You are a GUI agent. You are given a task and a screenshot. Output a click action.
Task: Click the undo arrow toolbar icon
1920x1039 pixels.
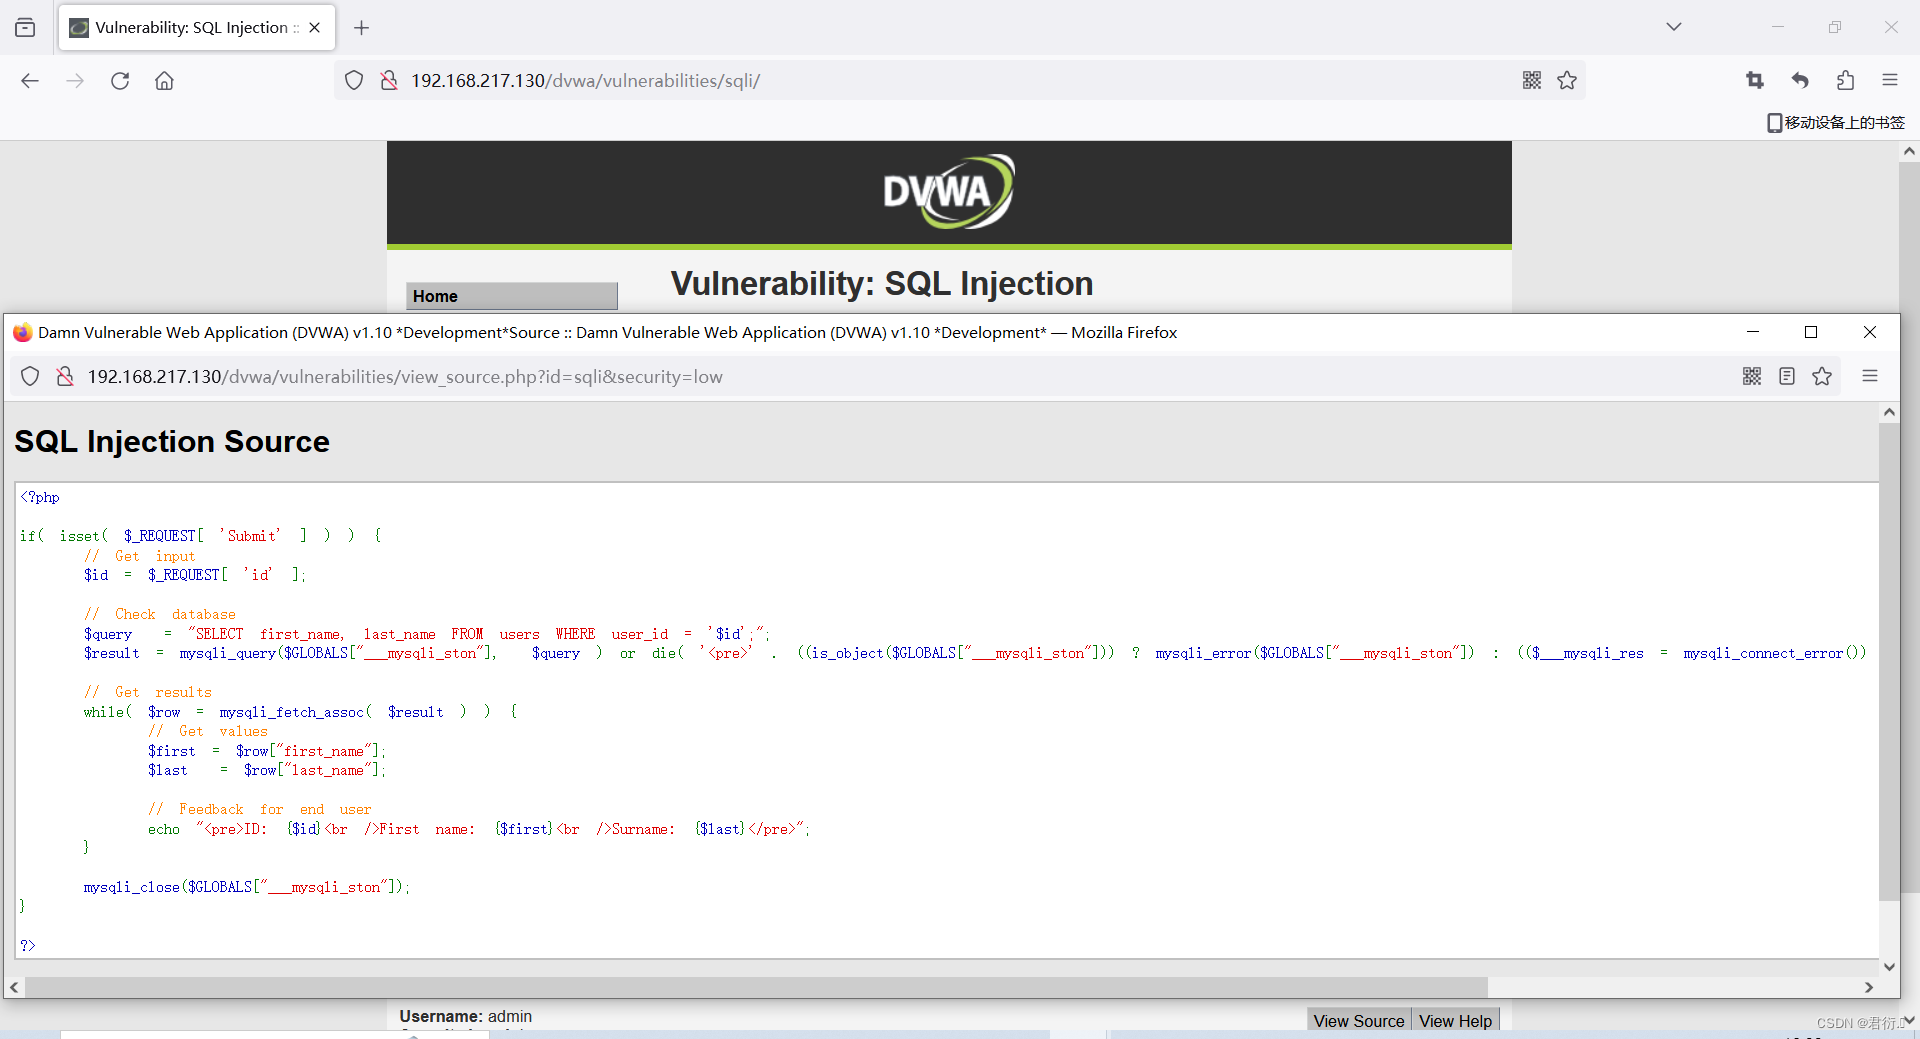coord(1800,80)
